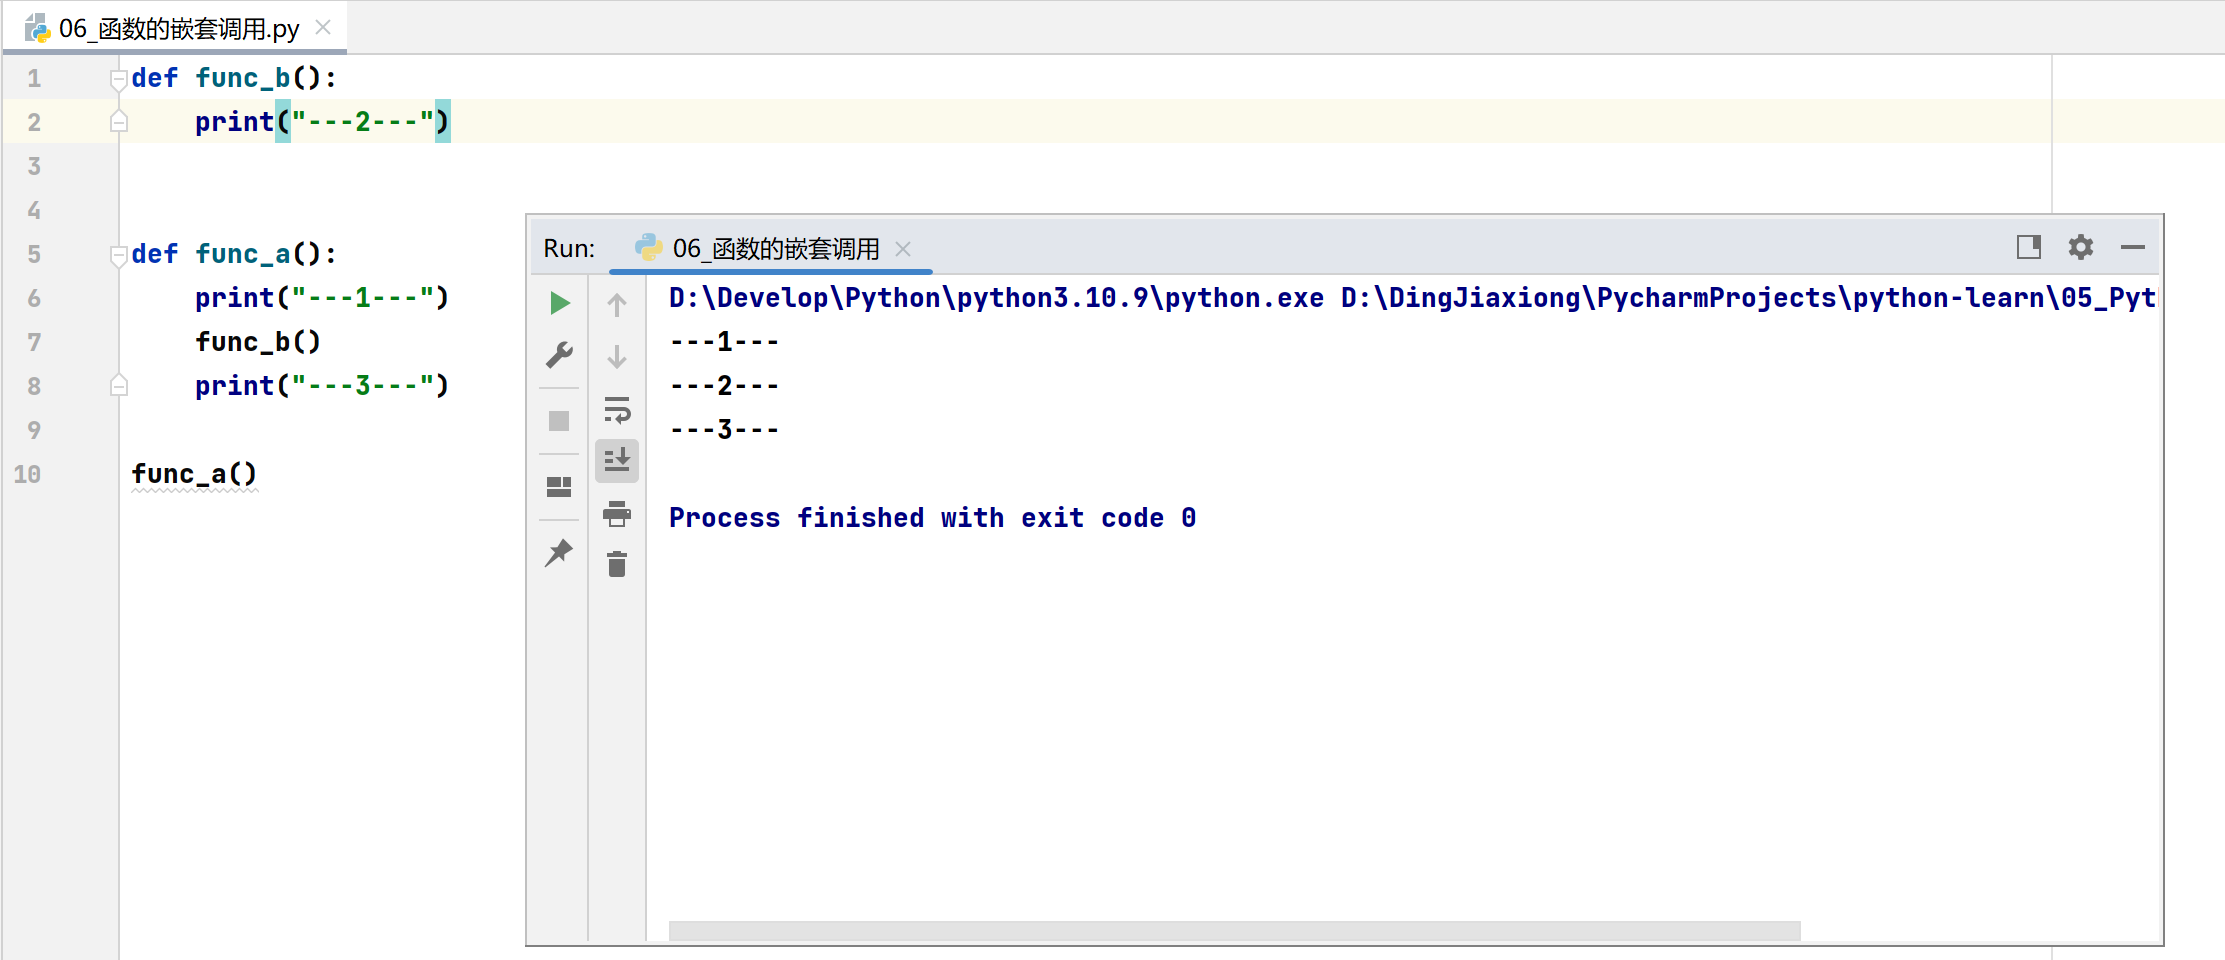Viewport: 2225px width, 960px height.
Task: Click the ---1--- console output line
Action: coord(724,342)
